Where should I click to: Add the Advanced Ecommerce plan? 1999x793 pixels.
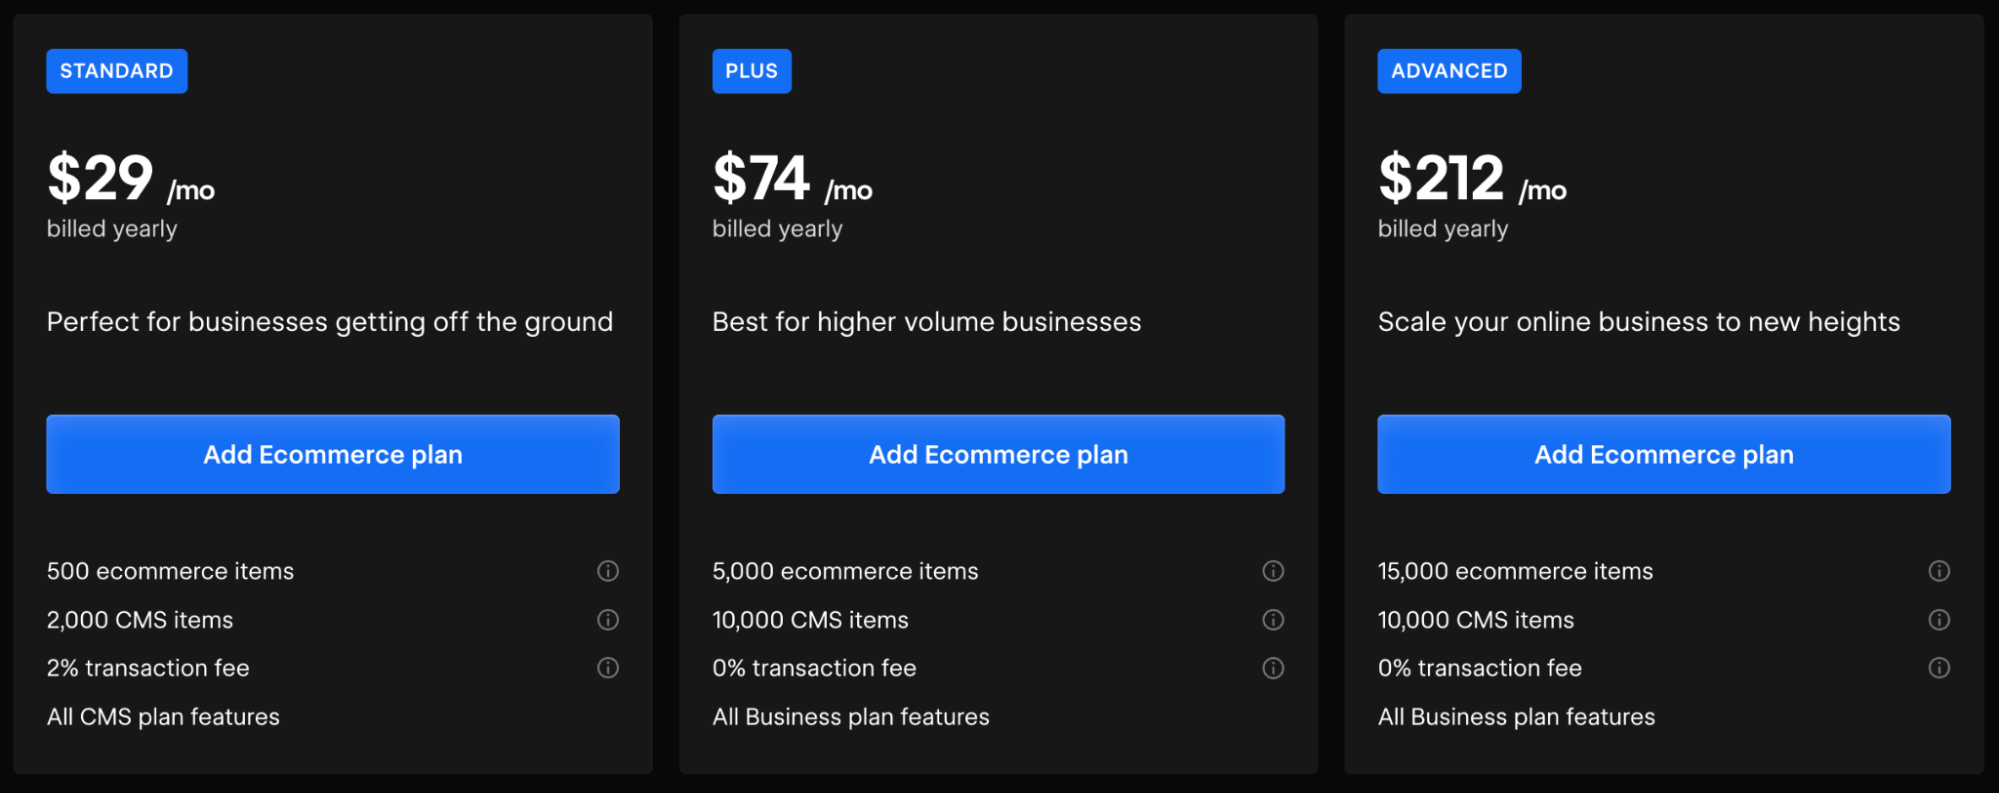click(x=1663, y=454)
